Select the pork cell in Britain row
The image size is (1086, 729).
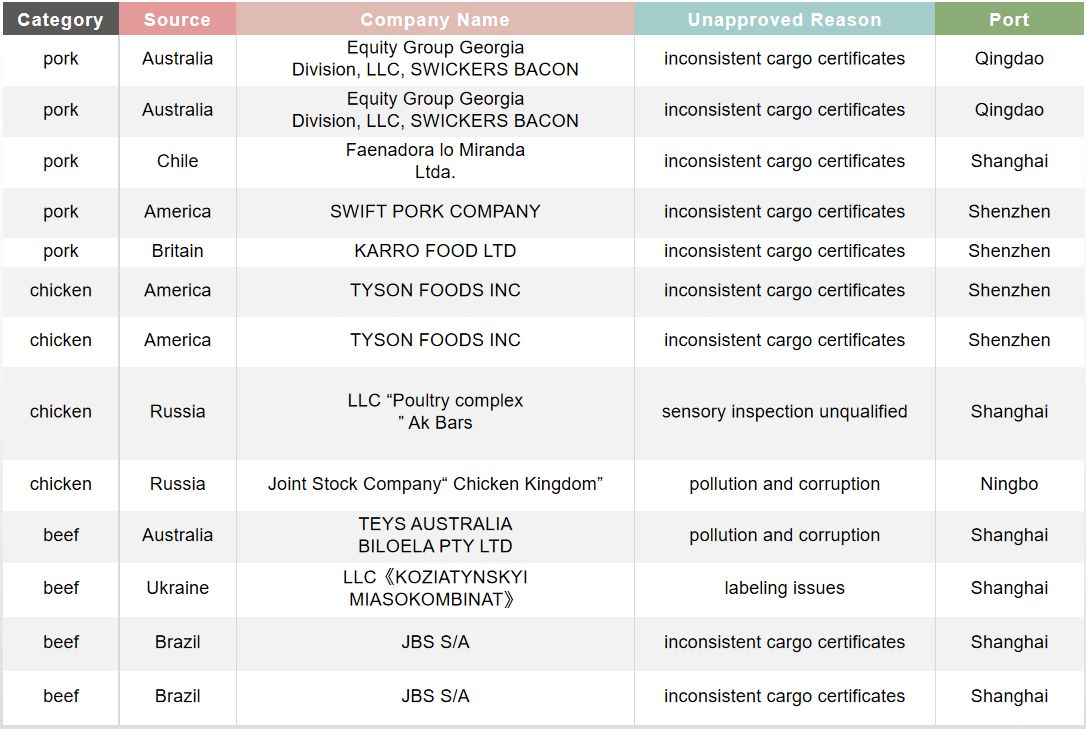coord(60,251)
